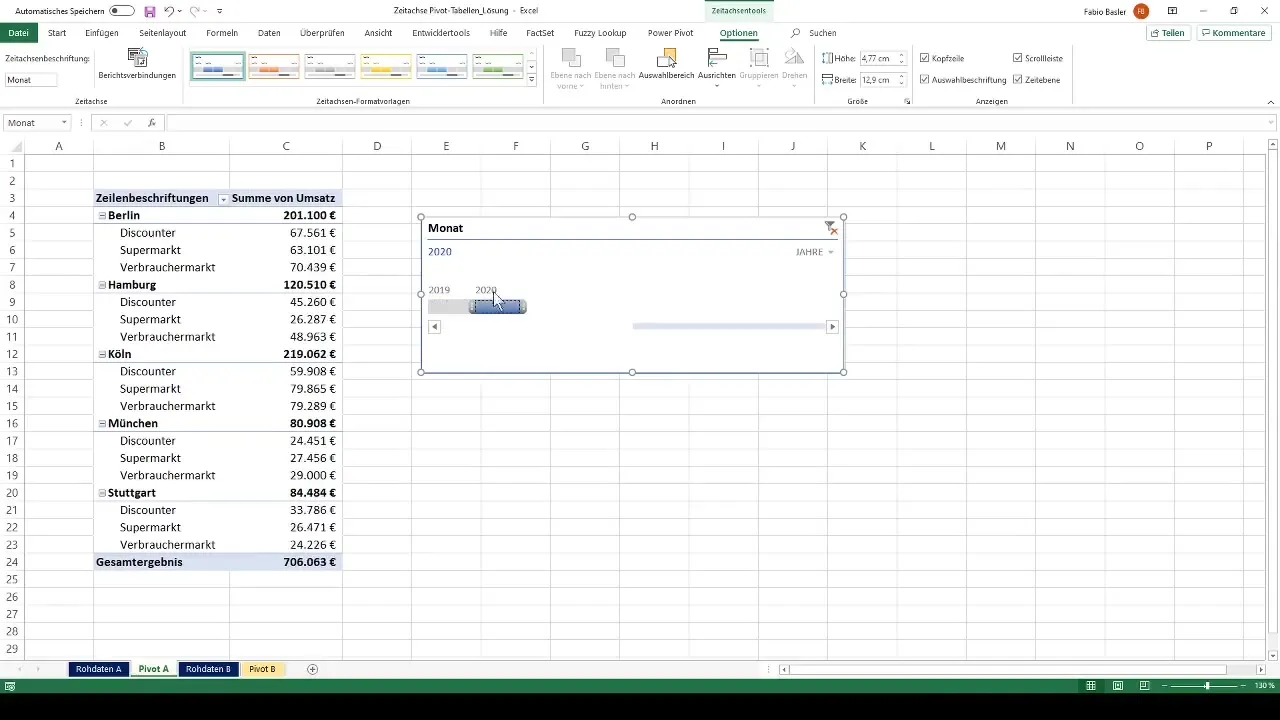Click the Save icon in the title bar

pos(150,11)
